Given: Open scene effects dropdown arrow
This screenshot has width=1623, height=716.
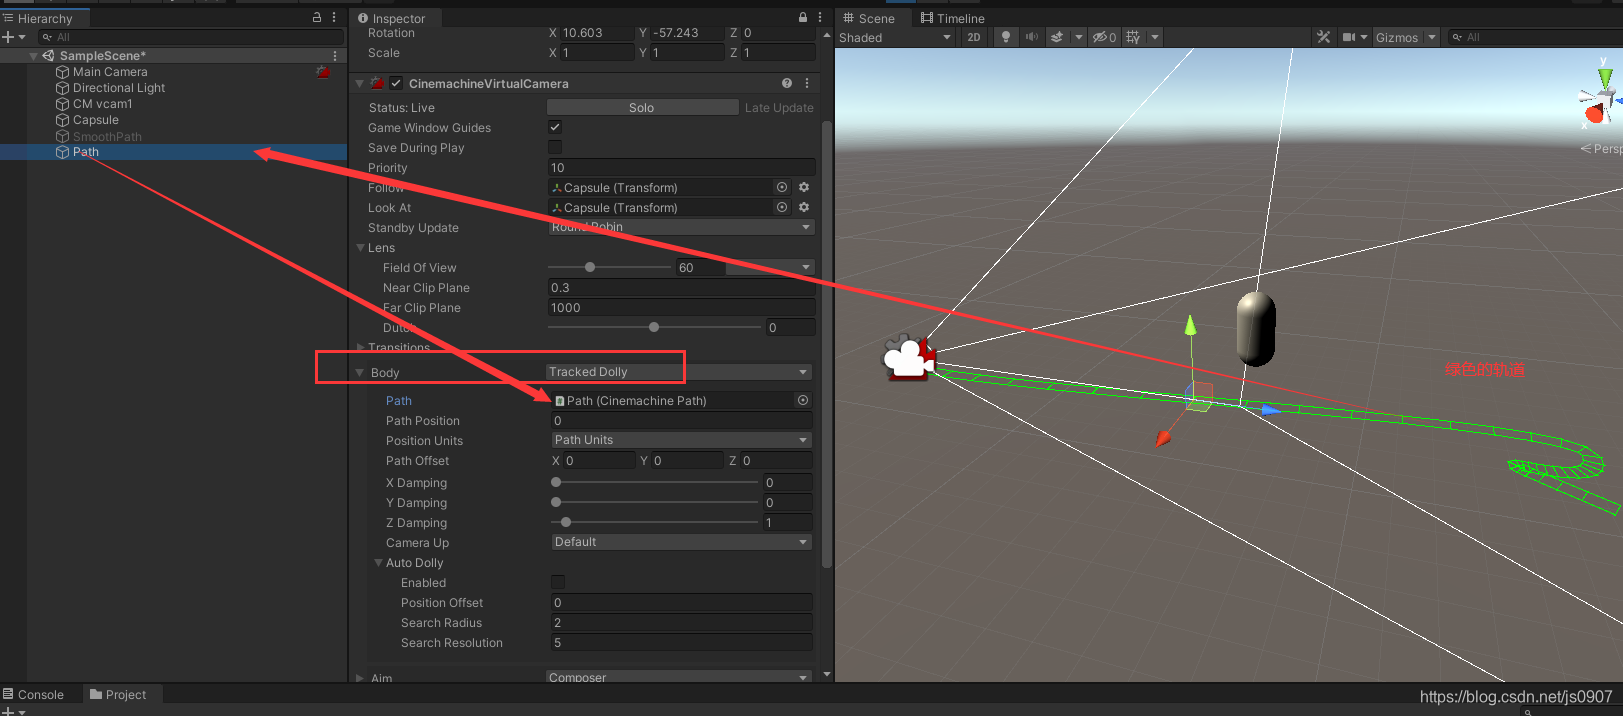Looking at the screenshot, I should tap(1078, 37).
